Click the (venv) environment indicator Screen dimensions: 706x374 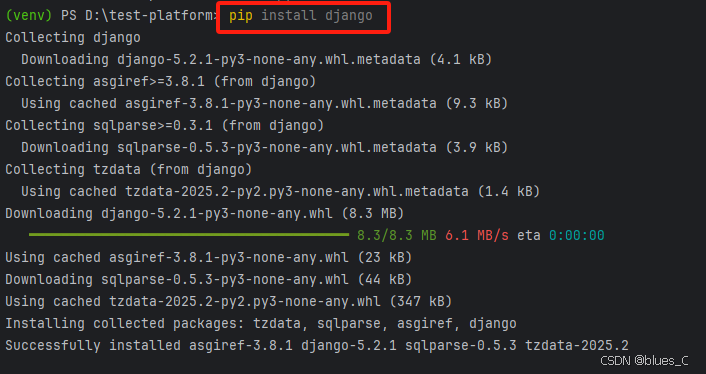29,16
